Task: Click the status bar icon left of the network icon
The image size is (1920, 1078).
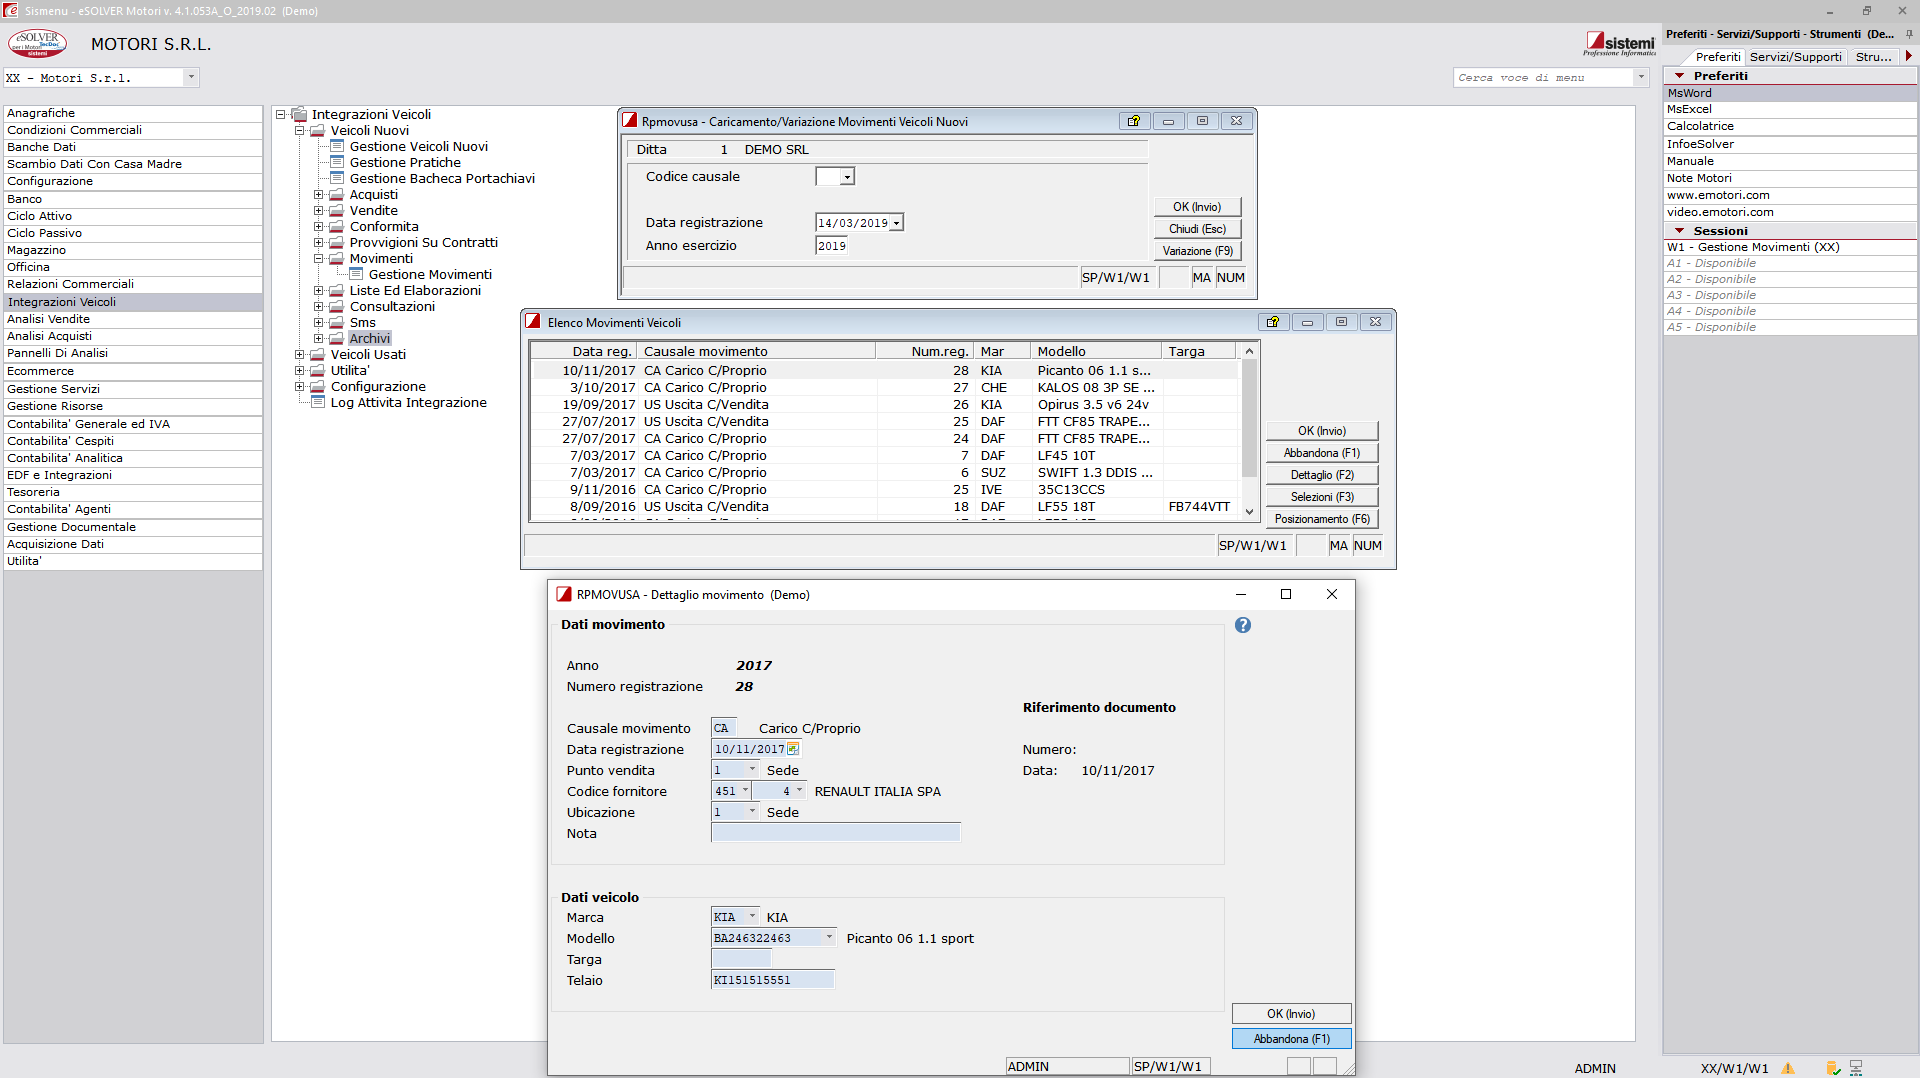Action: (x=1833, y=1068)
